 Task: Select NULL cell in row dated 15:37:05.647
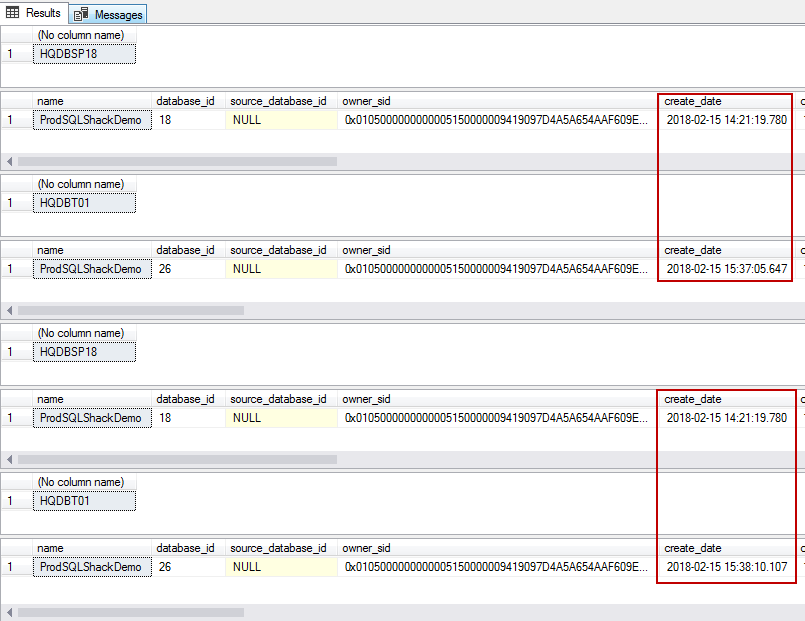click(x=281, y=269)
